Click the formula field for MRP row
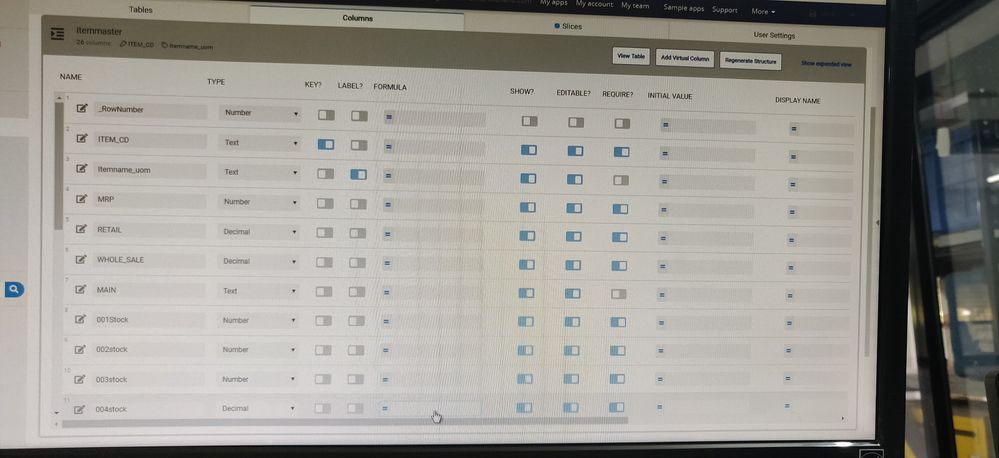This screenshot has width=999, height=458. [434, 205]
